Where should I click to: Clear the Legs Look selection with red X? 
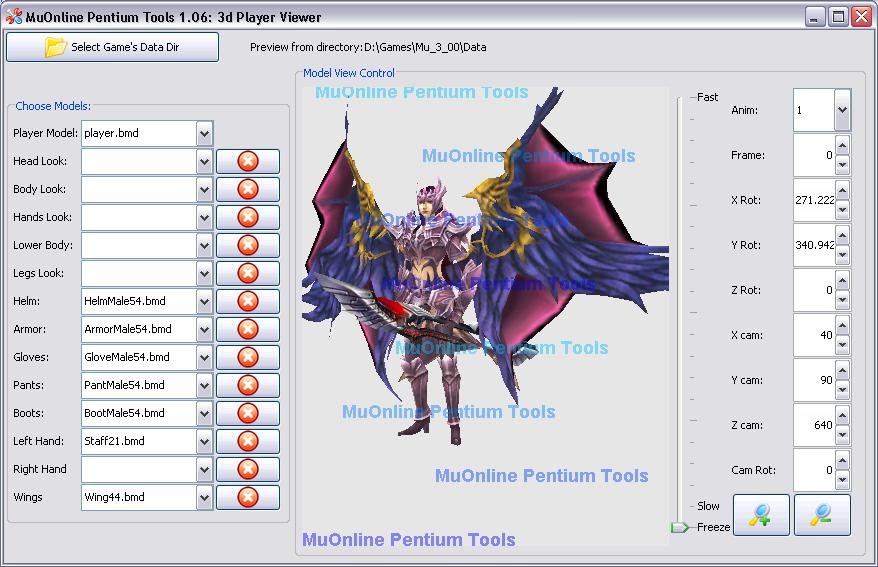click(x=247, y=273)
